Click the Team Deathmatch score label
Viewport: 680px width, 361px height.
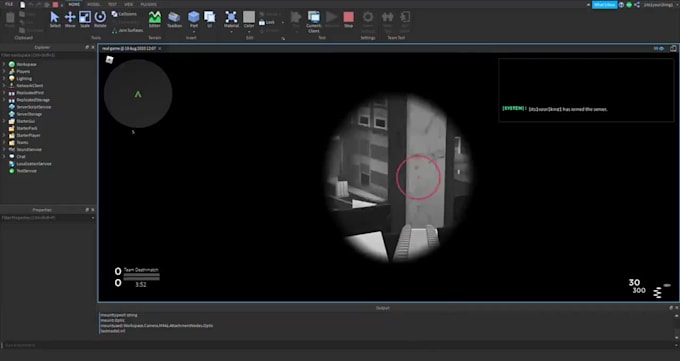click(x=141, y=270)
